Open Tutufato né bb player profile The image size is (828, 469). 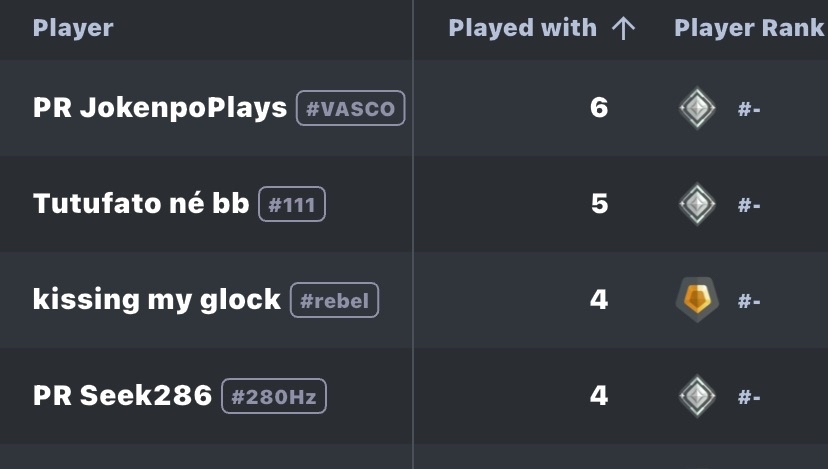coord(141,204)
